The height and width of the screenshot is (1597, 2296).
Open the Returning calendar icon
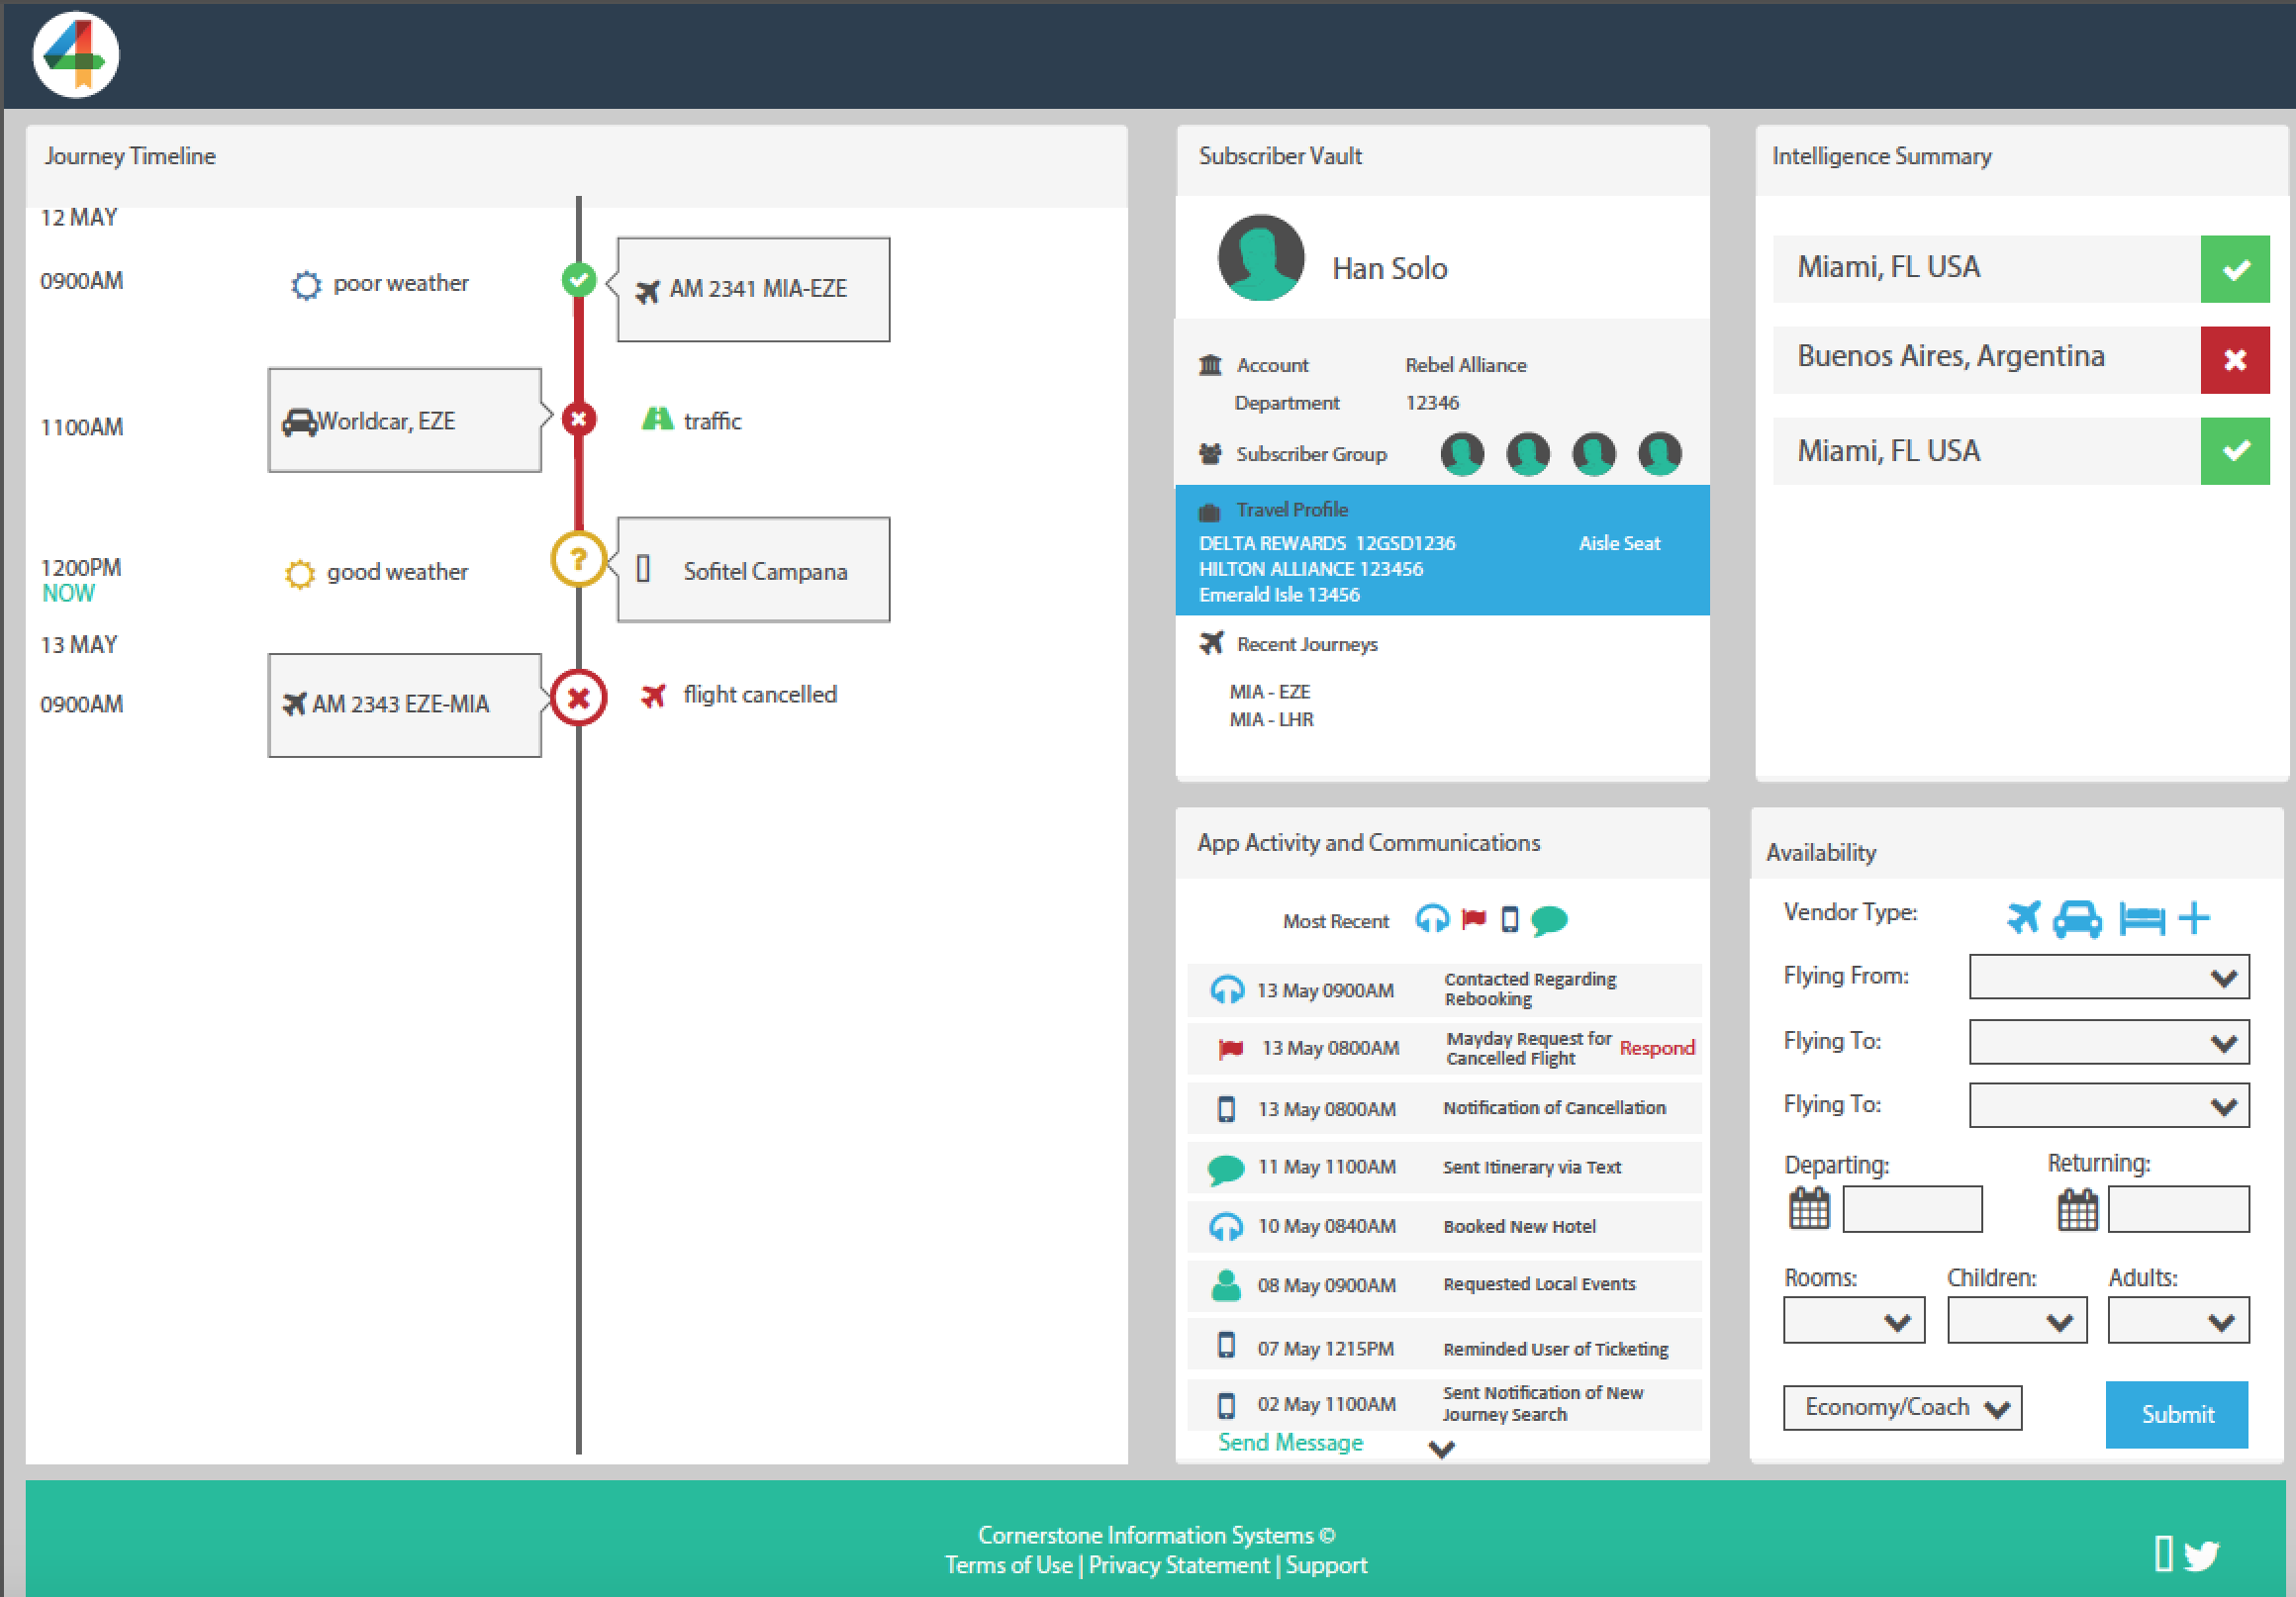2077,1209
